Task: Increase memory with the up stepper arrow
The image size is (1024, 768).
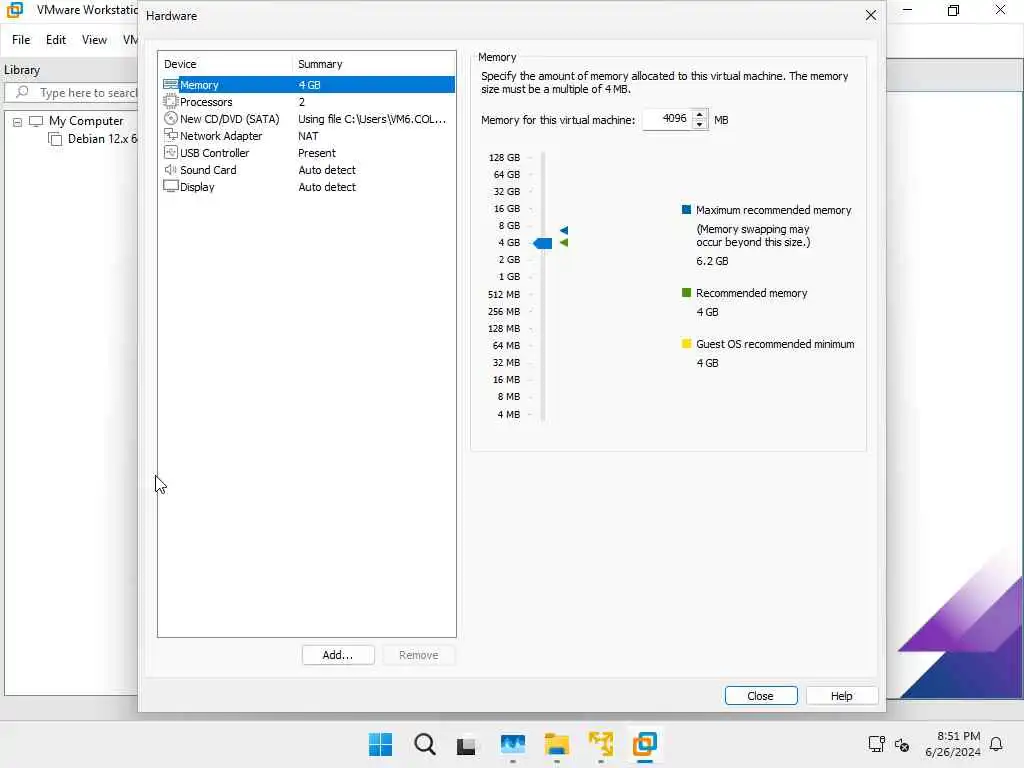Action: click(699, 114)
